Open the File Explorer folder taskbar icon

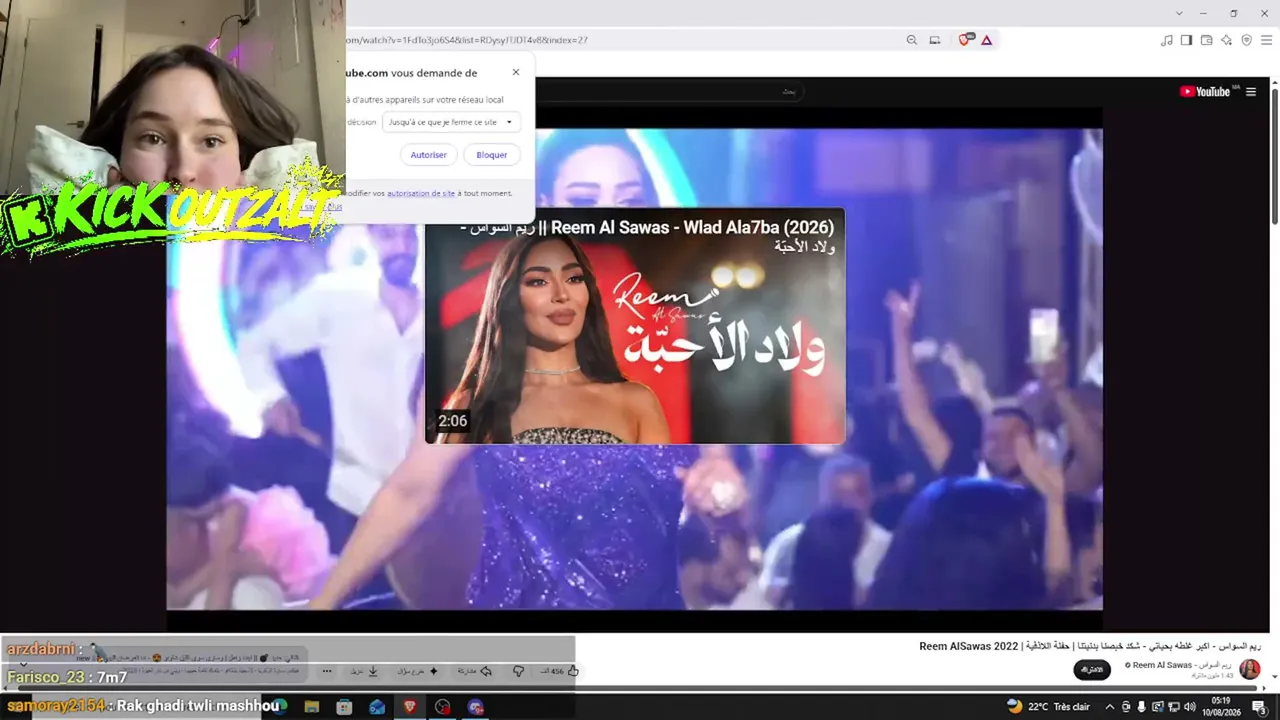[x=312, y=707]
